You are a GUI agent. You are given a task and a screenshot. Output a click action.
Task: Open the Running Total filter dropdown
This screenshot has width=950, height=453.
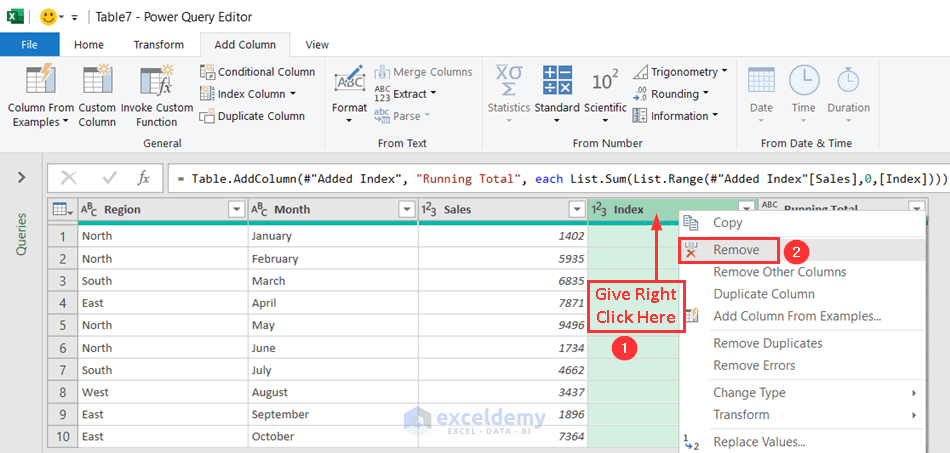pos(917,207)
